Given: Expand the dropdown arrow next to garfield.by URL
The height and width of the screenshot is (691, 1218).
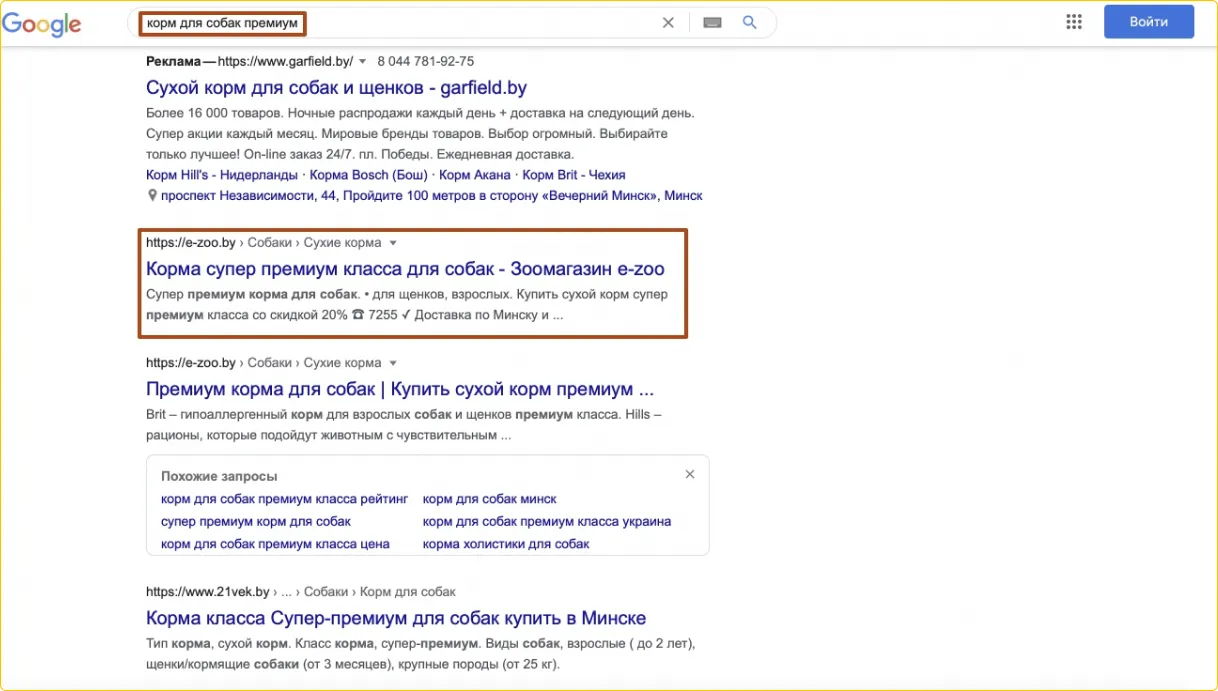Looking at the screenshot, I should click(x=363, y=62).
